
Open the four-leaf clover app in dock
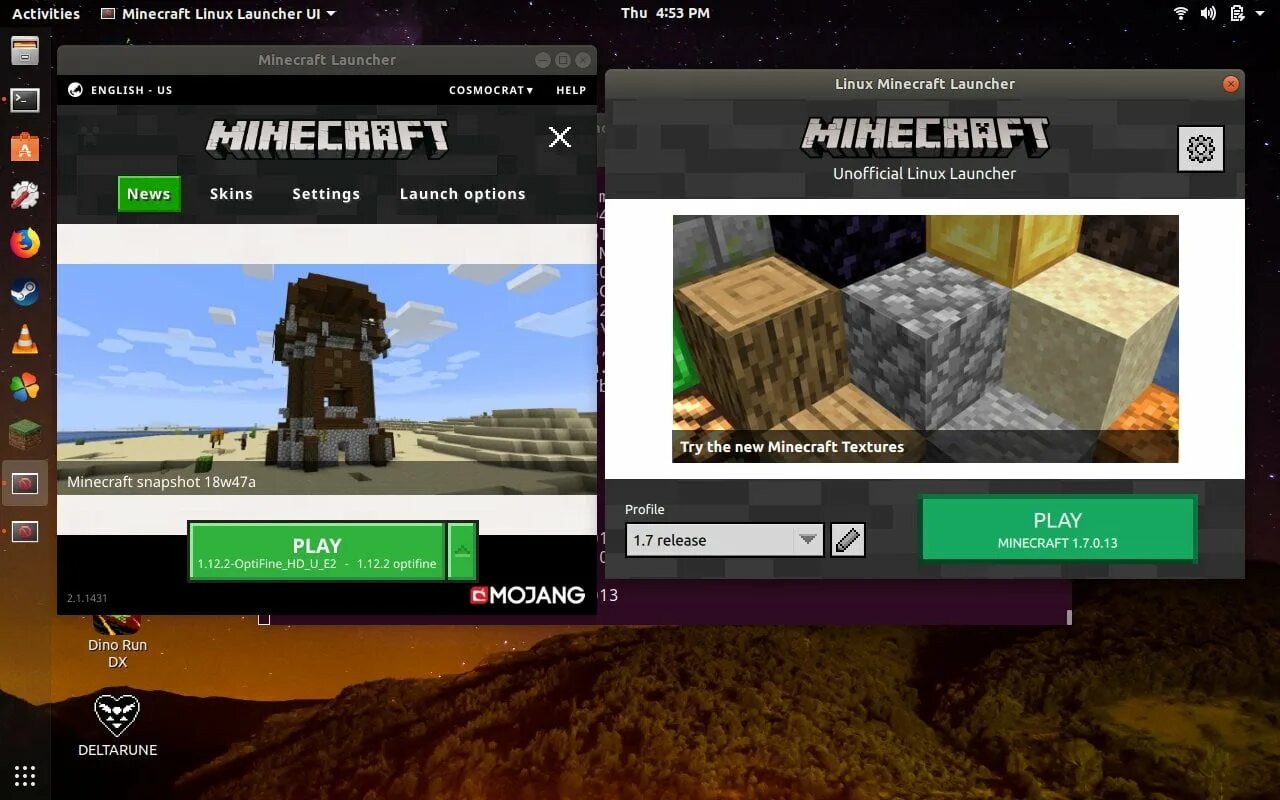[25, 387]
